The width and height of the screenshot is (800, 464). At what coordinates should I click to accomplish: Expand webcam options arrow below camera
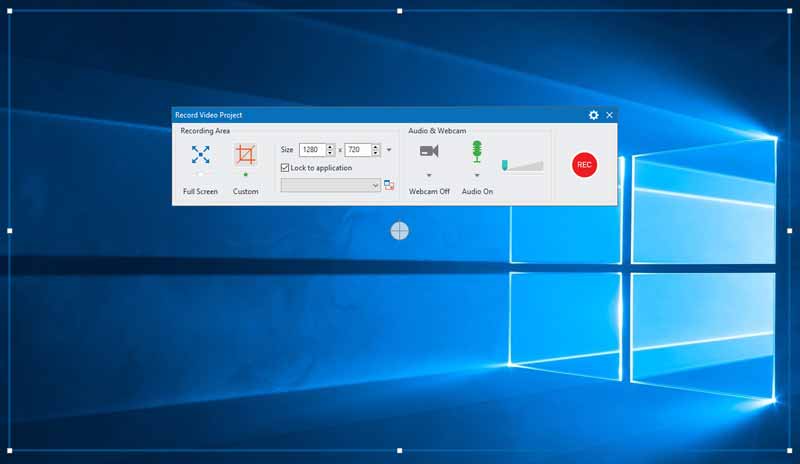pos(429,175)
